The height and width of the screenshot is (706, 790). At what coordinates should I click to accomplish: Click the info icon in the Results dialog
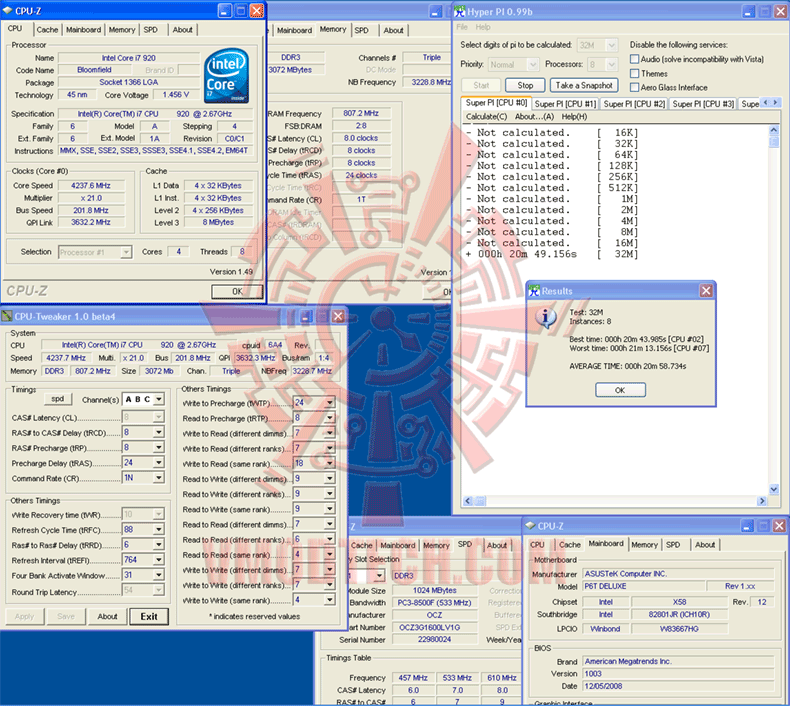(x=546, y=317)
